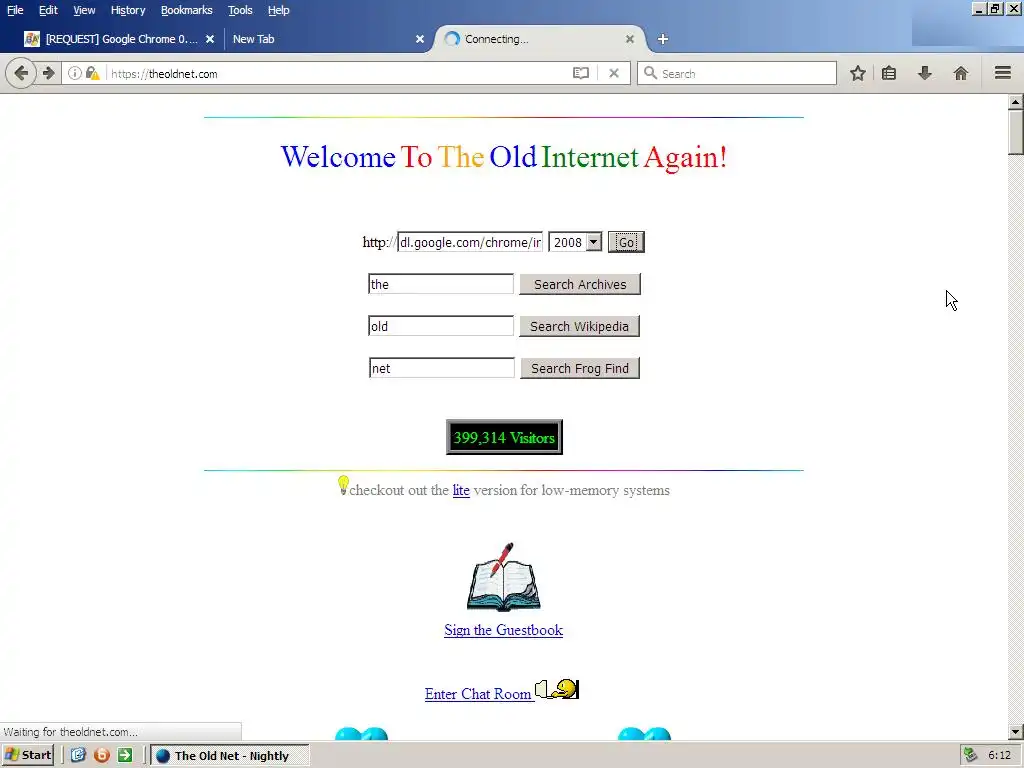Open the Downloads arrow icon
Viewport: 1024px width, 768px height.
pos(925,73)
